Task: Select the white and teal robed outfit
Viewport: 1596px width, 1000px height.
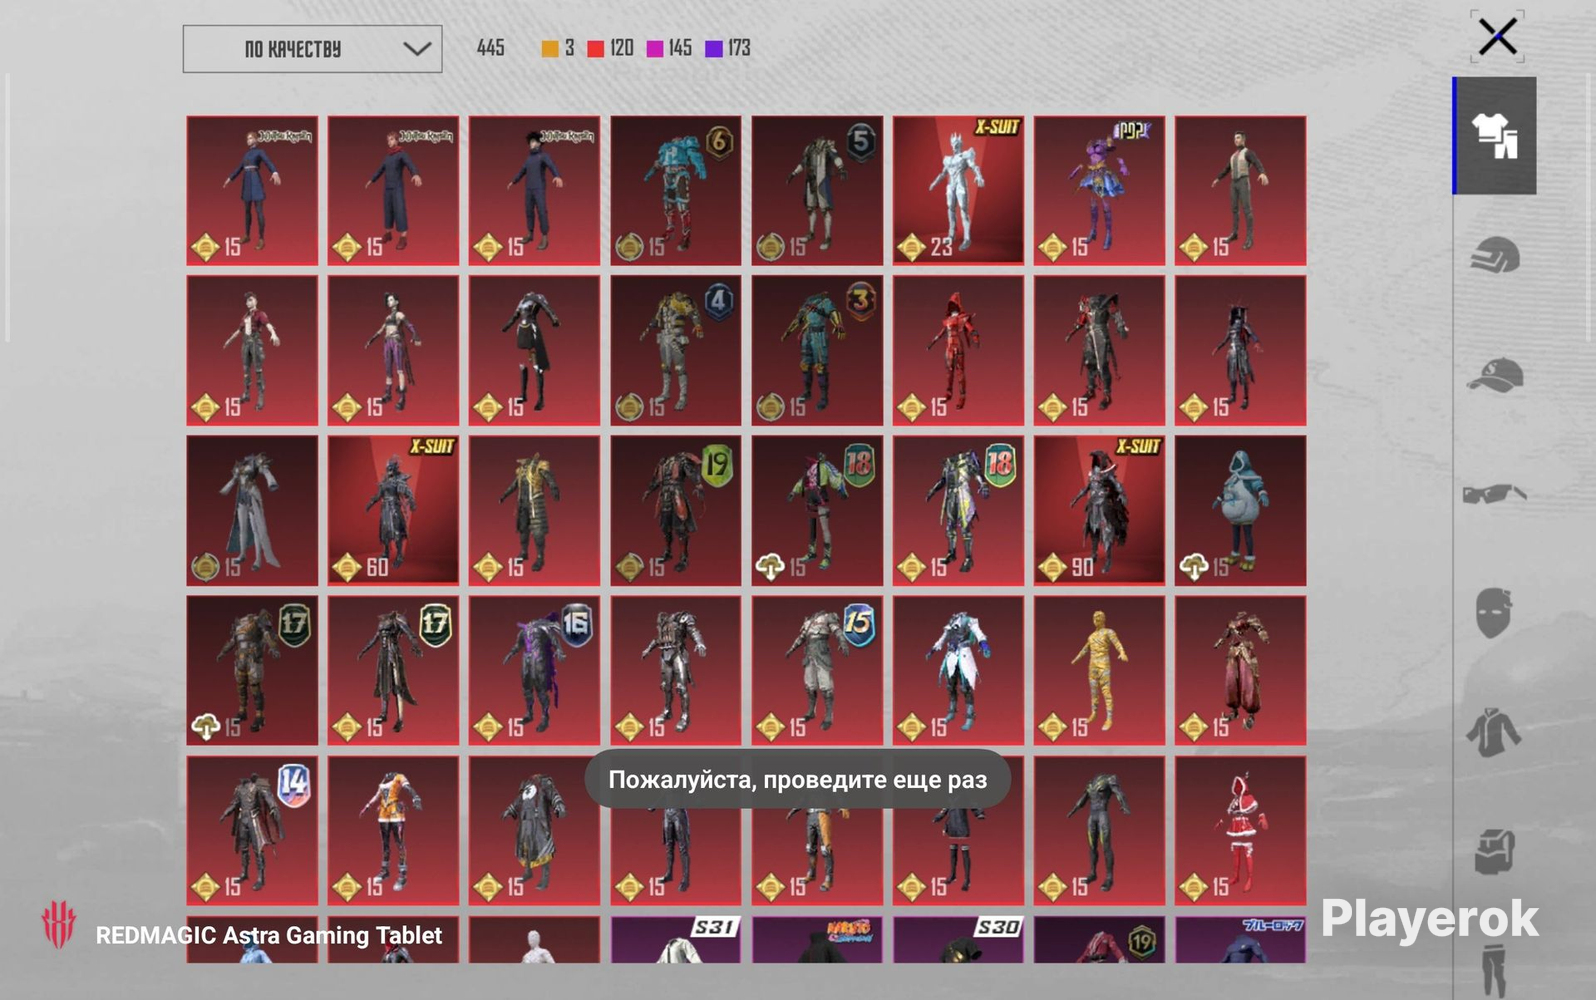Action: [x=958, y=670]
